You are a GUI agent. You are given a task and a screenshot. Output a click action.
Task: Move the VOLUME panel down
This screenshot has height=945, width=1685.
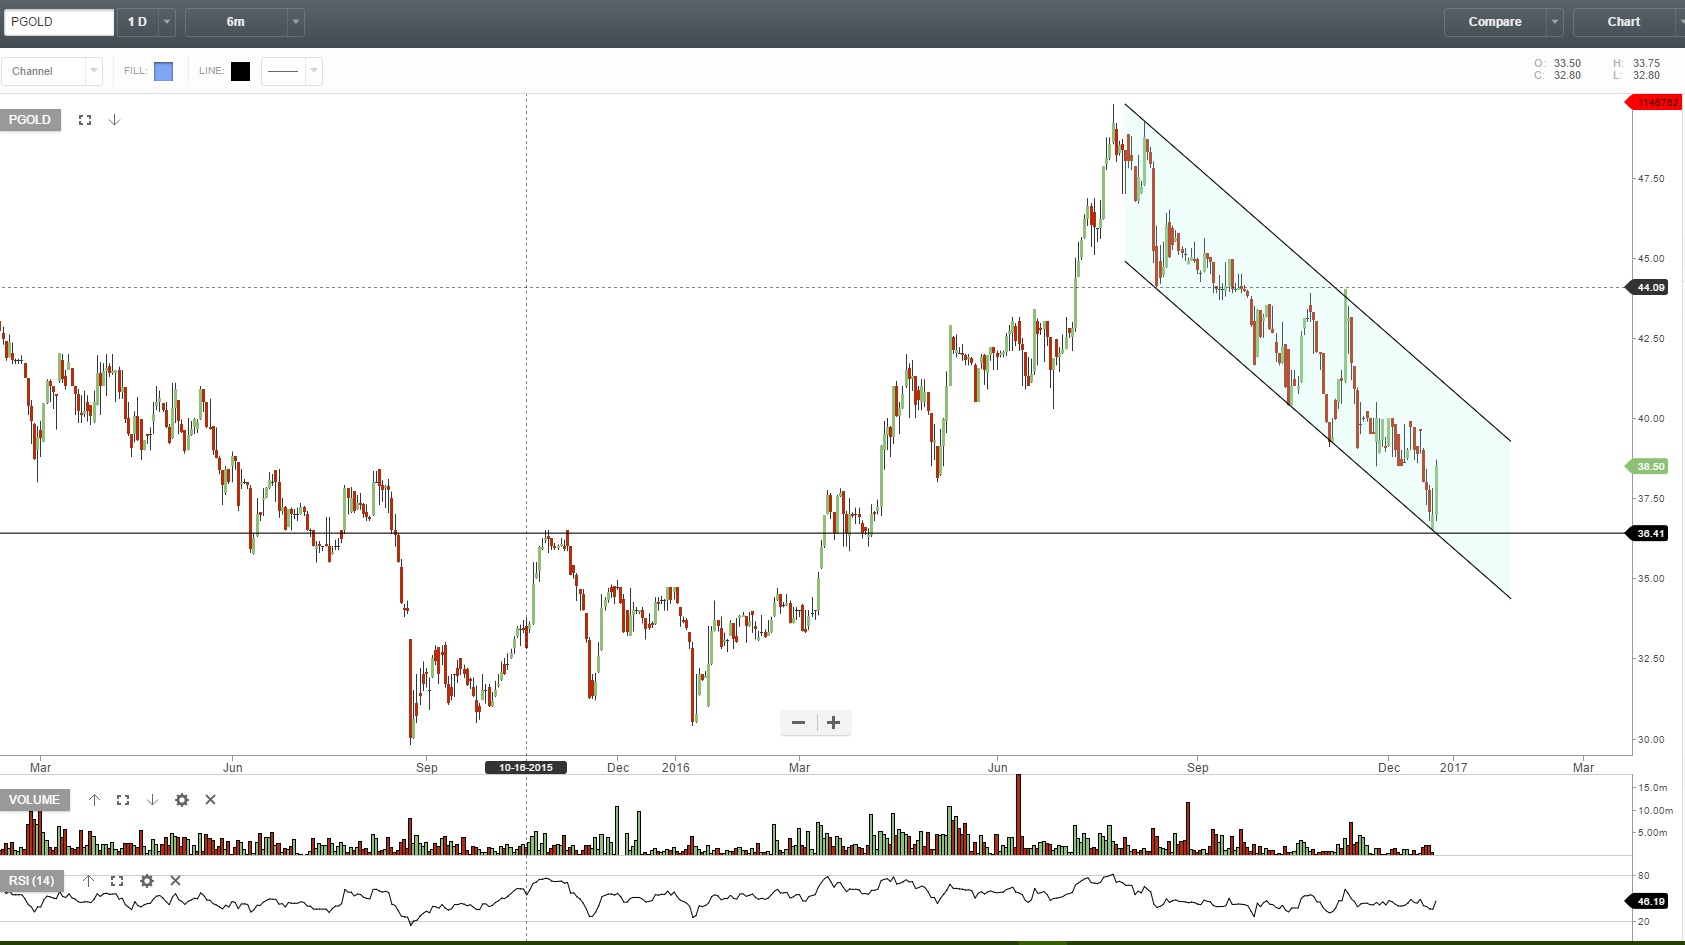tap(152, 800)
